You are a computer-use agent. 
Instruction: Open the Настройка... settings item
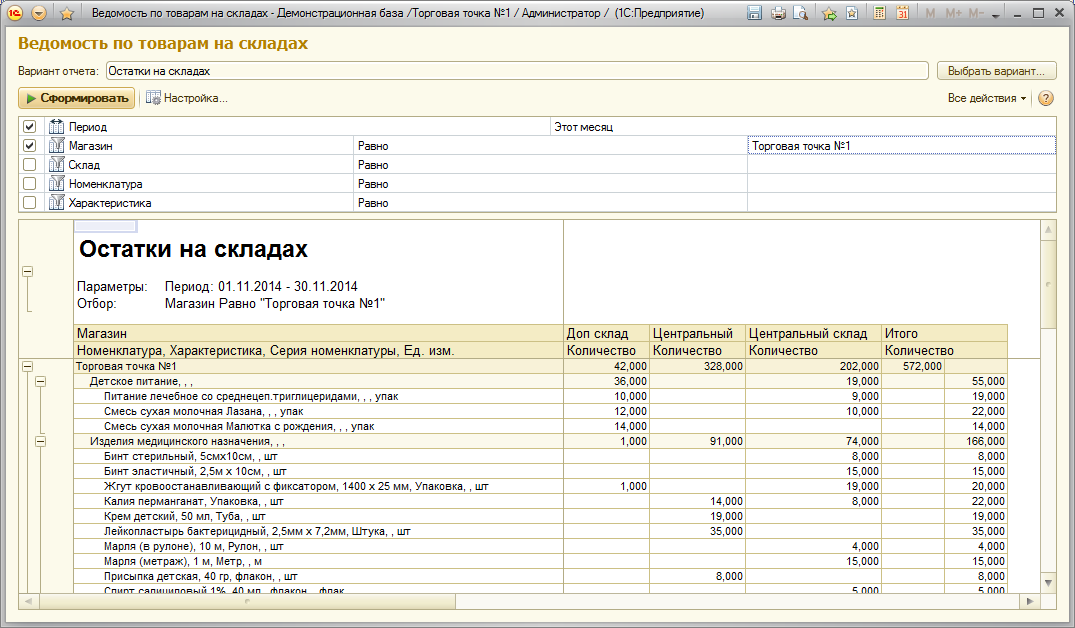pos(187,98)
